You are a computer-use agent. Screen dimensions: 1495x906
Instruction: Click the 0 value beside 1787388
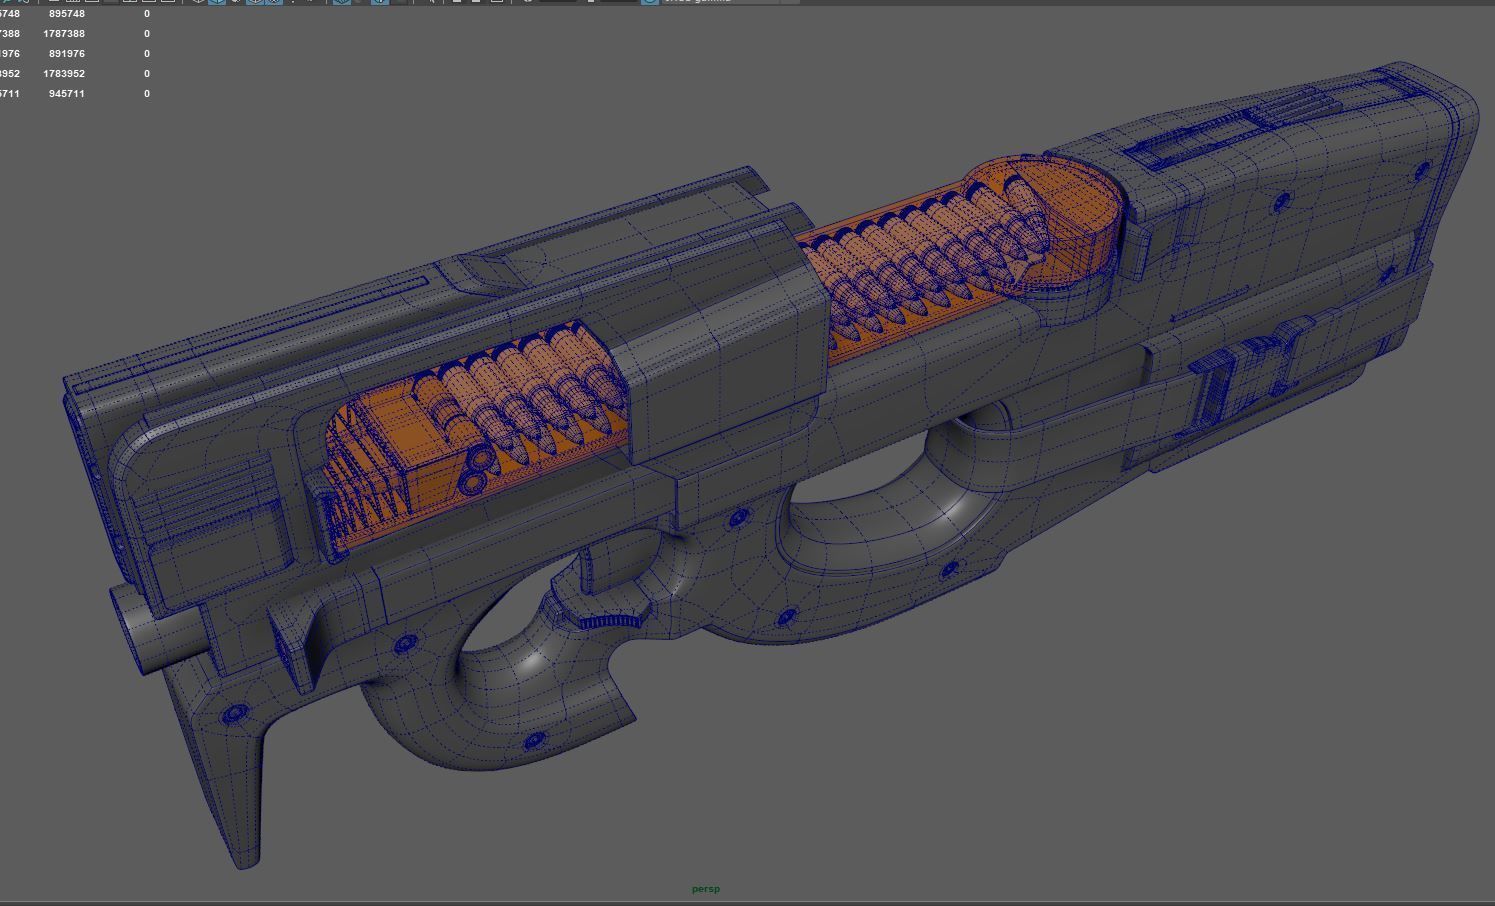coord(147,34)
